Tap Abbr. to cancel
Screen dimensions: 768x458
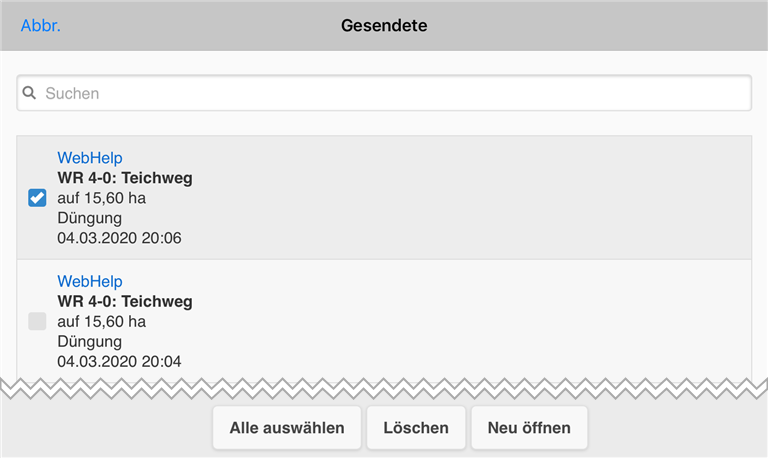click(41, 26)
